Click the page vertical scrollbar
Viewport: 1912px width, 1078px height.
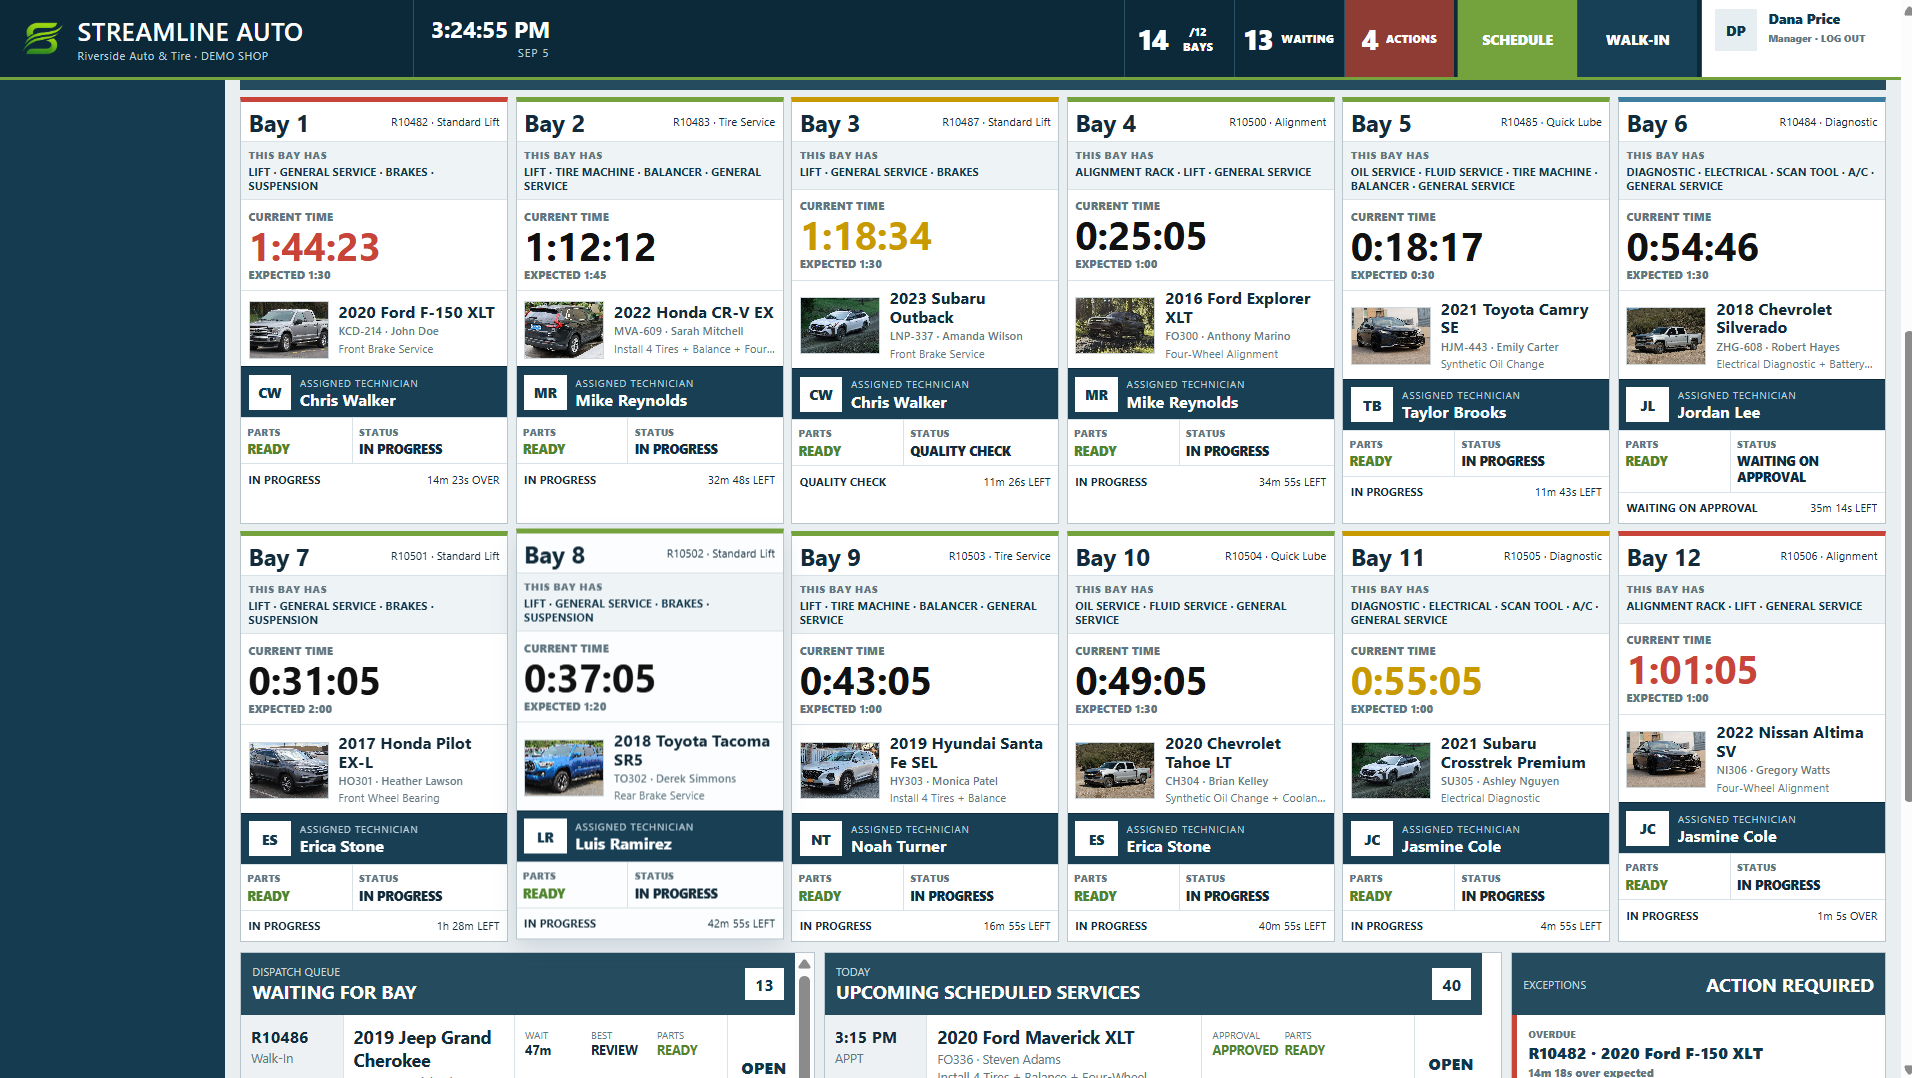[1907, 565]
